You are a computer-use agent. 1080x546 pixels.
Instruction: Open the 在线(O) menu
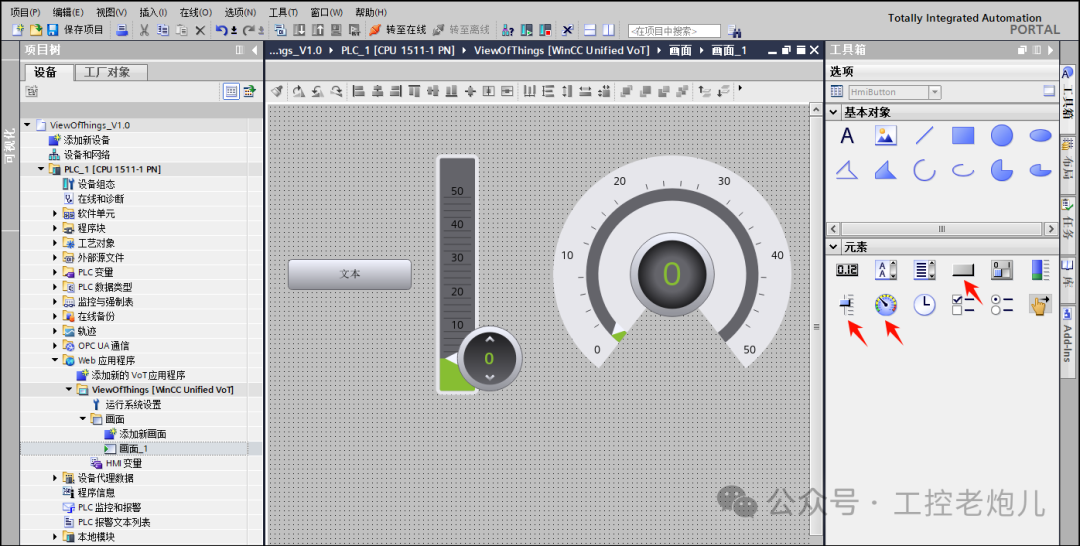pyautogui.click(x=196, y=12)
